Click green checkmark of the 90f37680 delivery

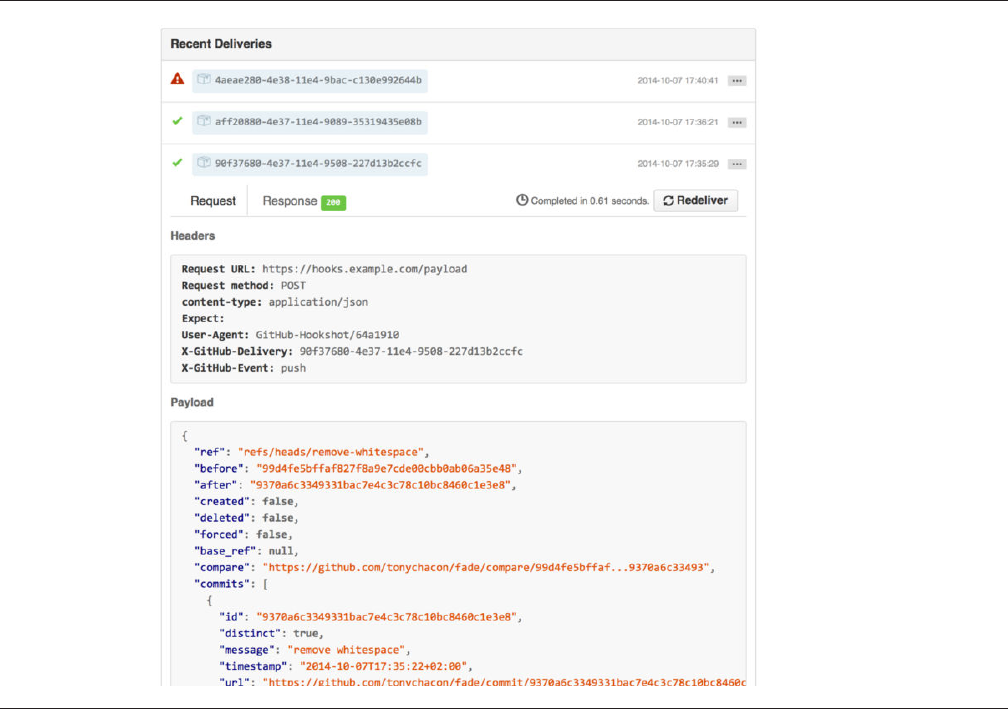(x=177, y=162)
